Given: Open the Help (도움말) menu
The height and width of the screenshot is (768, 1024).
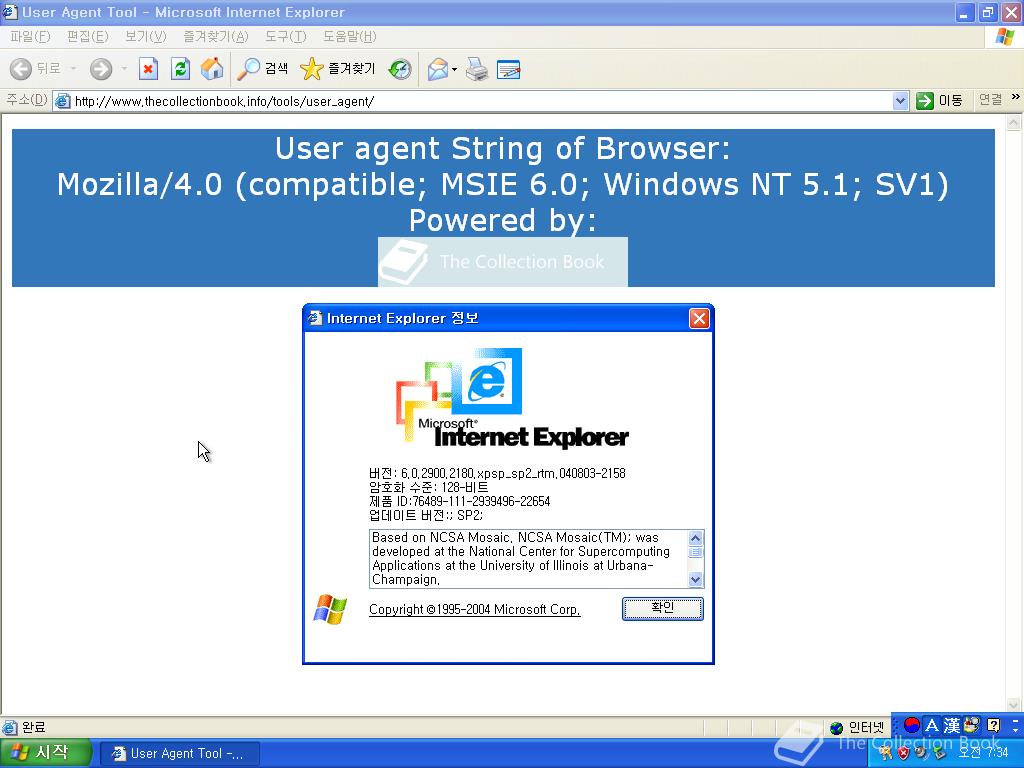Looking at the screenshot, I should point(349,37).
